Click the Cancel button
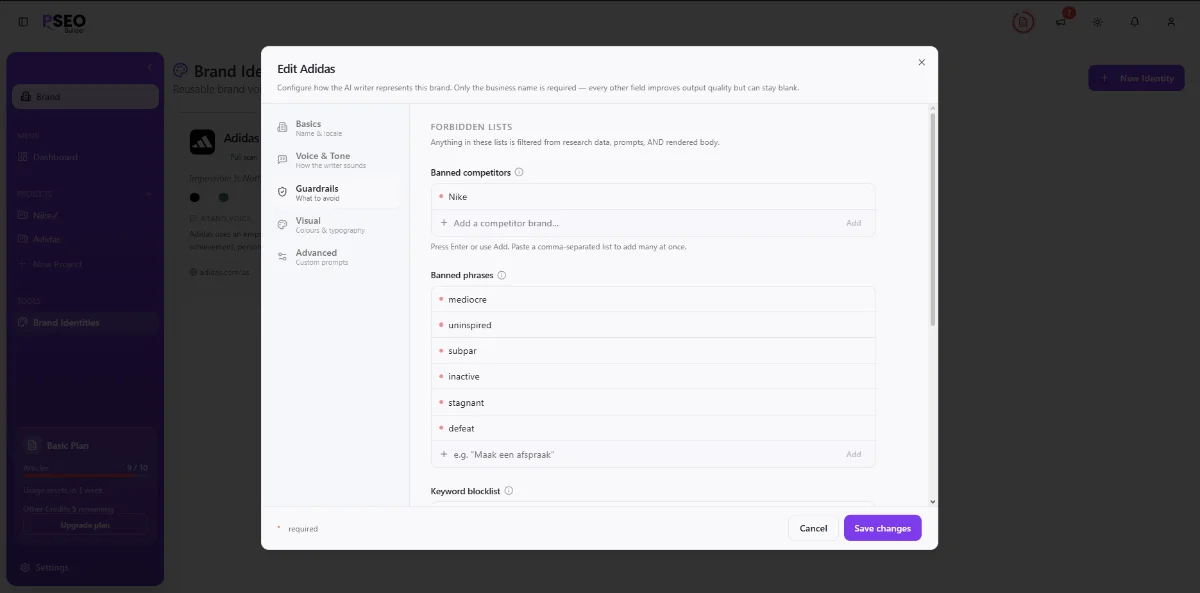1200x593 pixels. [x=813, y=528]
